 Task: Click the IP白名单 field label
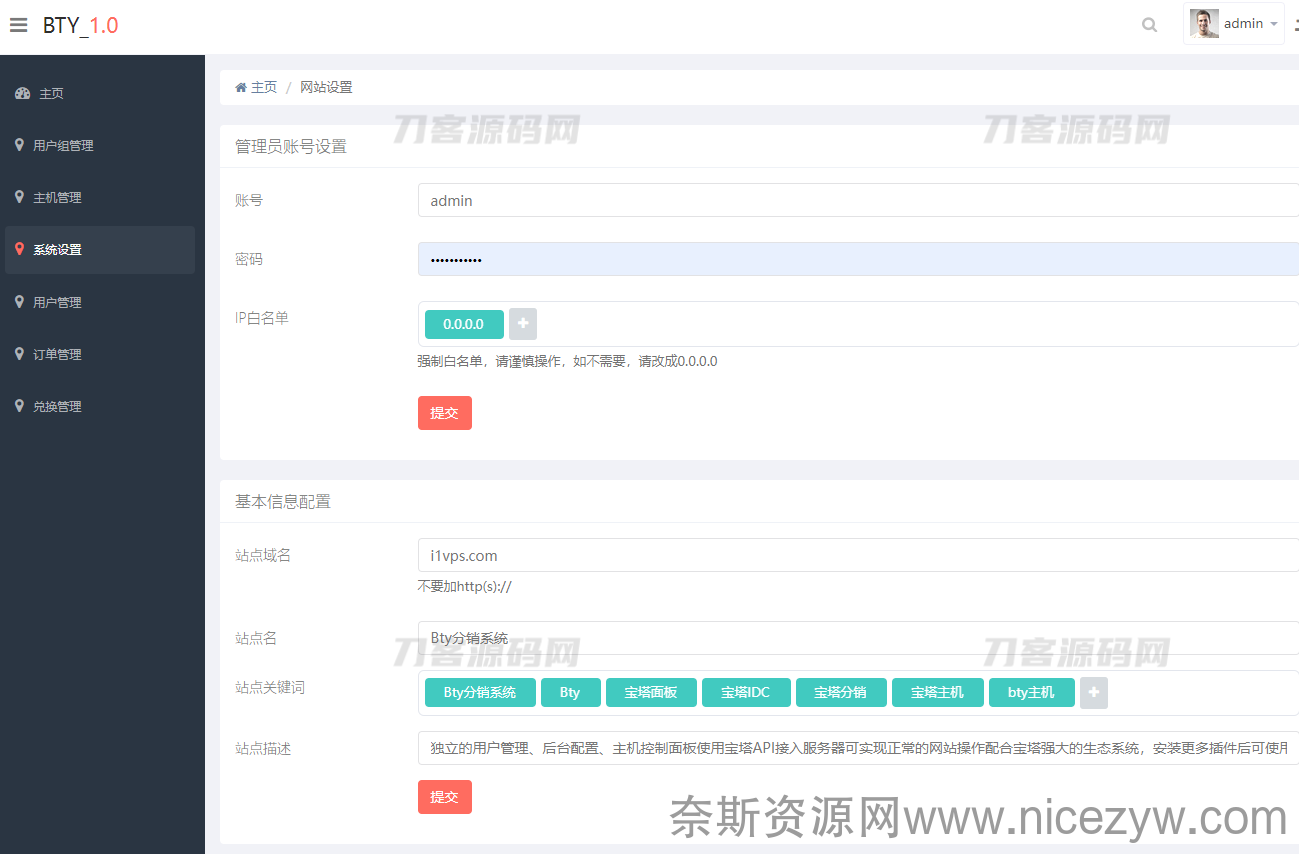point(262,317)
